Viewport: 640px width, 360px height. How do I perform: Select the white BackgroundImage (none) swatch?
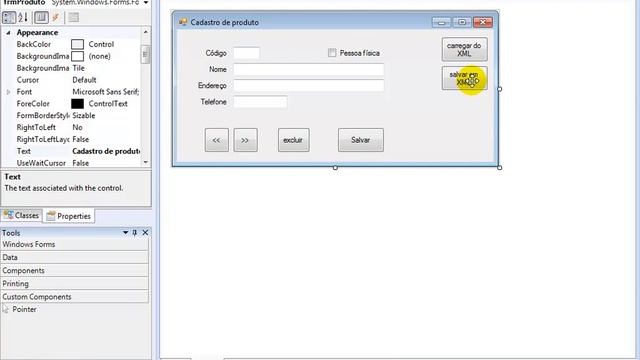pos(78,56)
